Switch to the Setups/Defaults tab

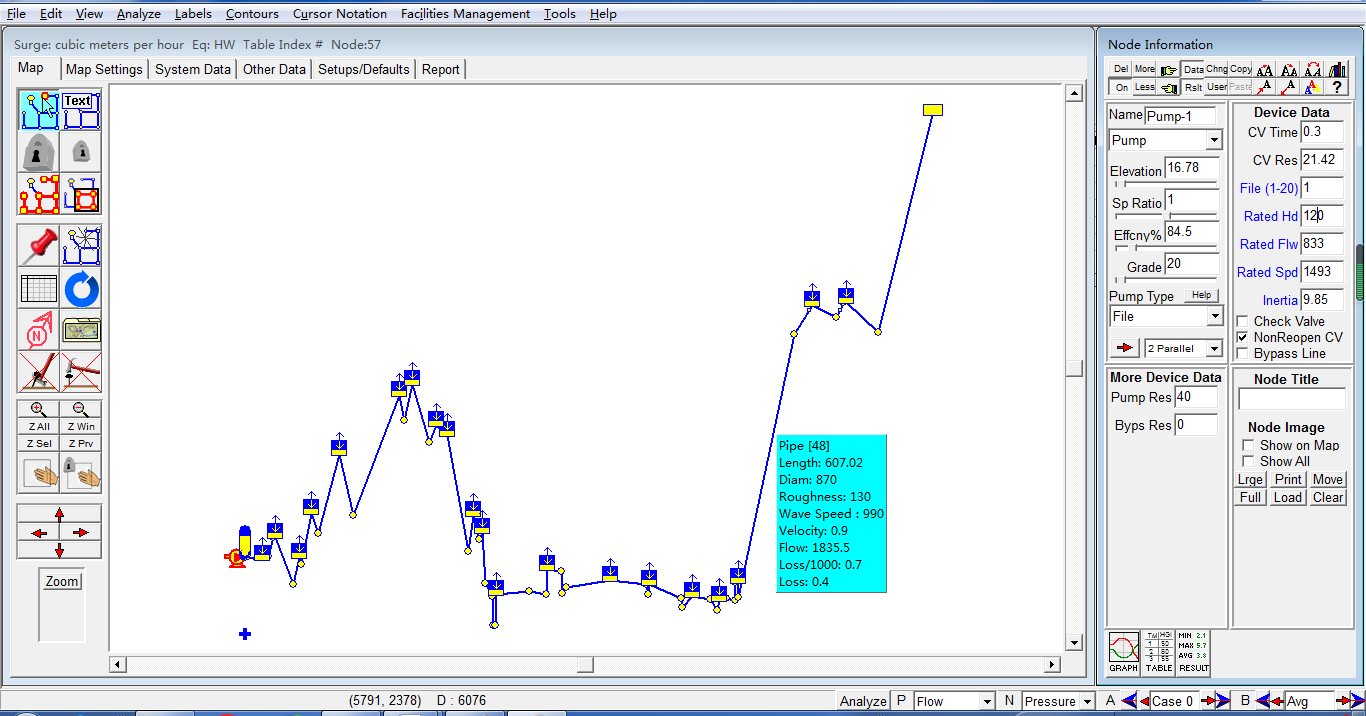364,69
